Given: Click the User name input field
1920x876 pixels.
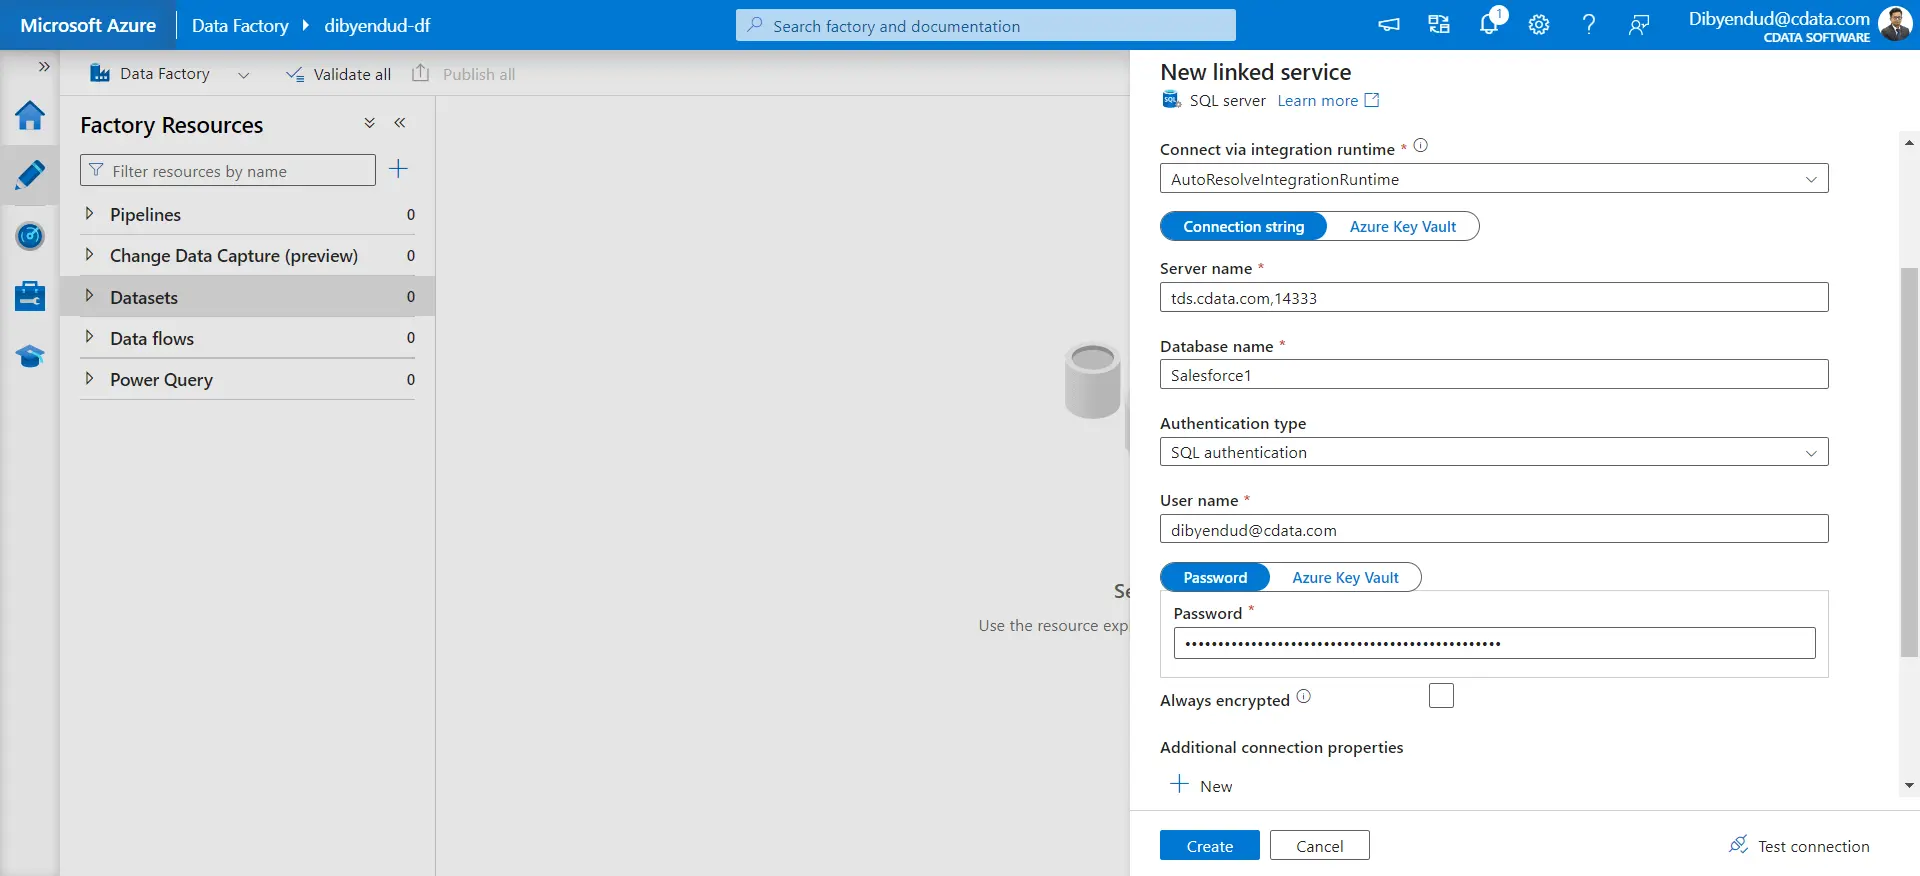Looking at the screenshot, I should pyautogui.click(x=1494, y=530).
